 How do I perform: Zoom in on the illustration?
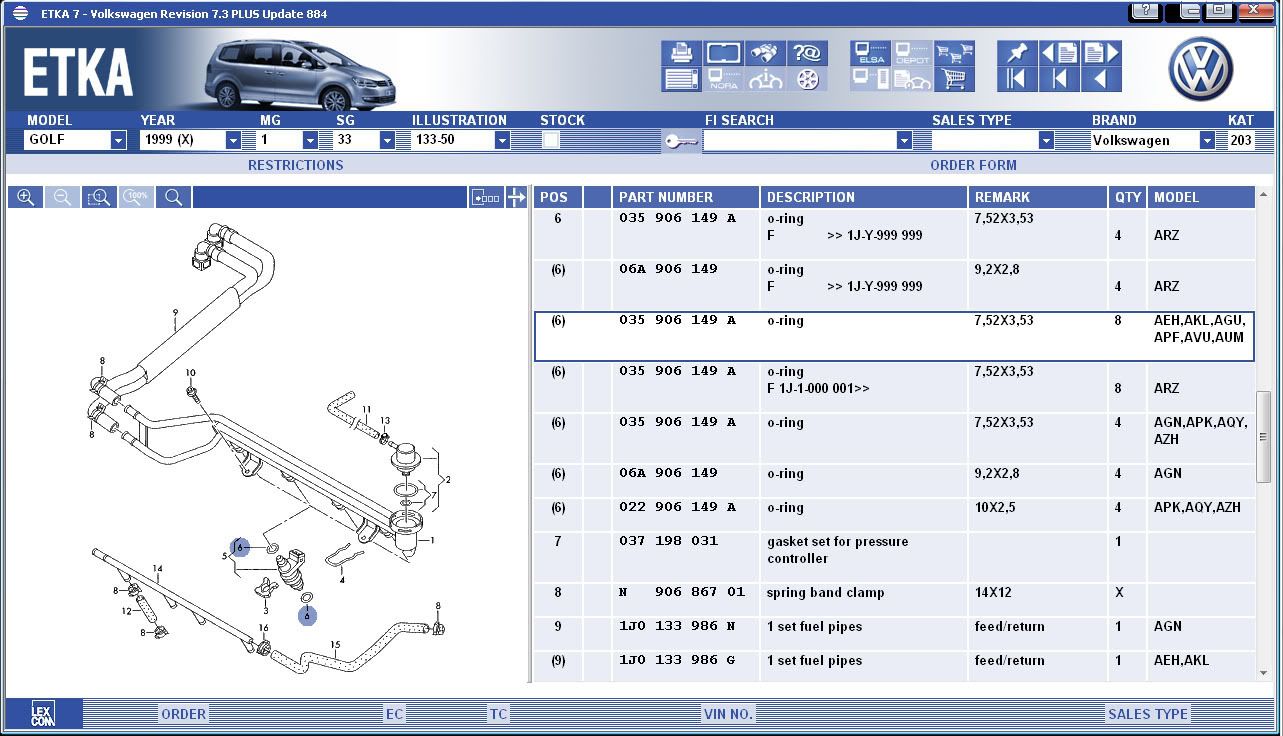coord(26,197)
